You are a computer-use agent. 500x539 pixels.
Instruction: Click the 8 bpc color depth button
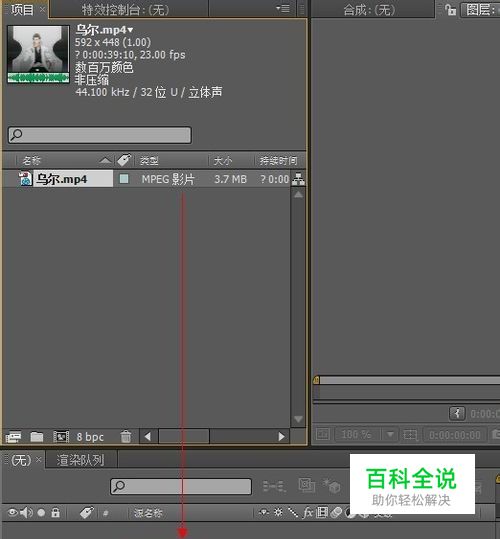(90, 437)
